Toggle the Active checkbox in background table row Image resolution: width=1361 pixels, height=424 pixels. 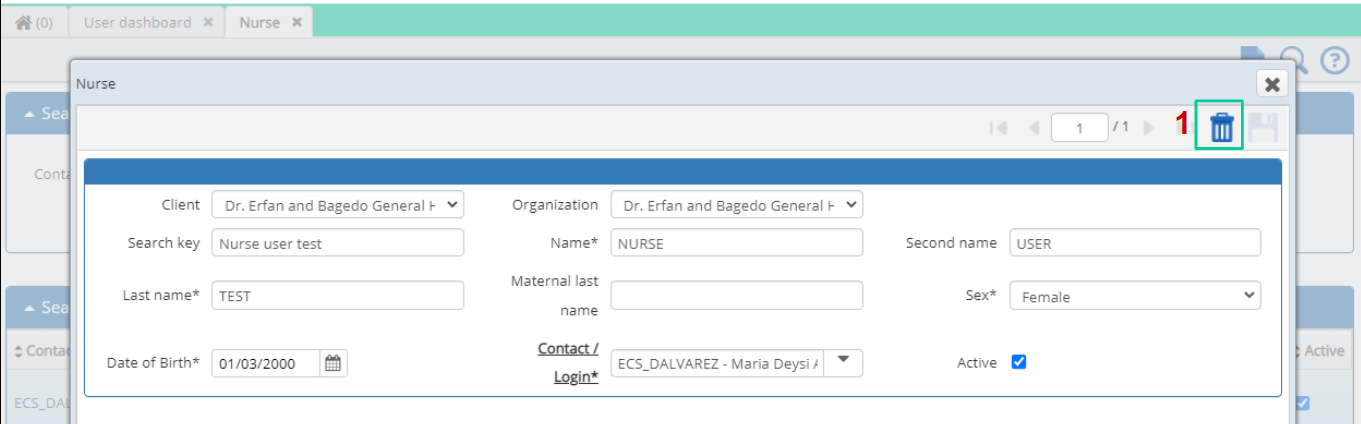tap(1302, 403)
